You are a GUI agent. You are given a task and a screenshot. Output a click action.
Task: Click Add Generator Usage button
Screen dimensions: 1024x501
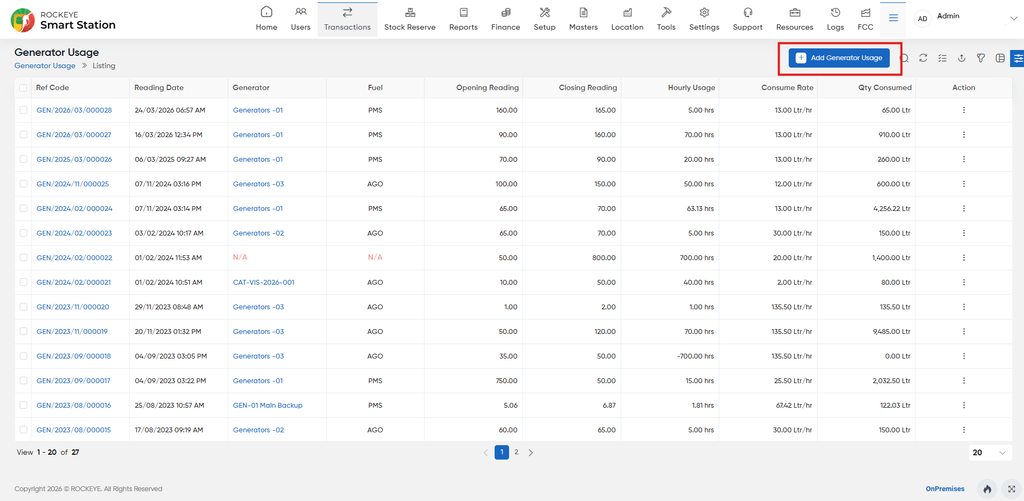click(x=839, y=58)
